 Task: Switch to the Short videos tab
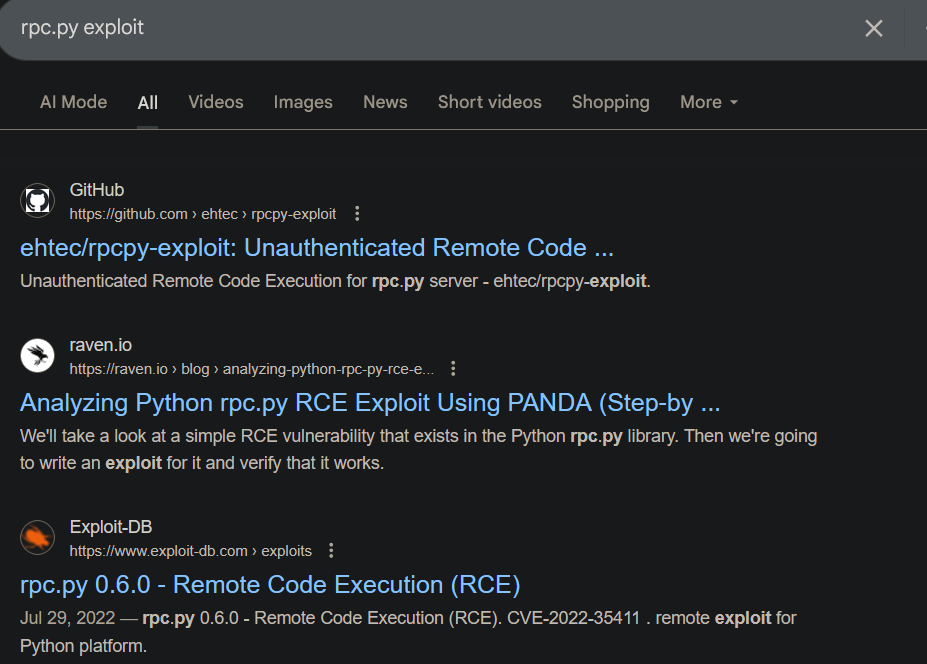[489, 102]
